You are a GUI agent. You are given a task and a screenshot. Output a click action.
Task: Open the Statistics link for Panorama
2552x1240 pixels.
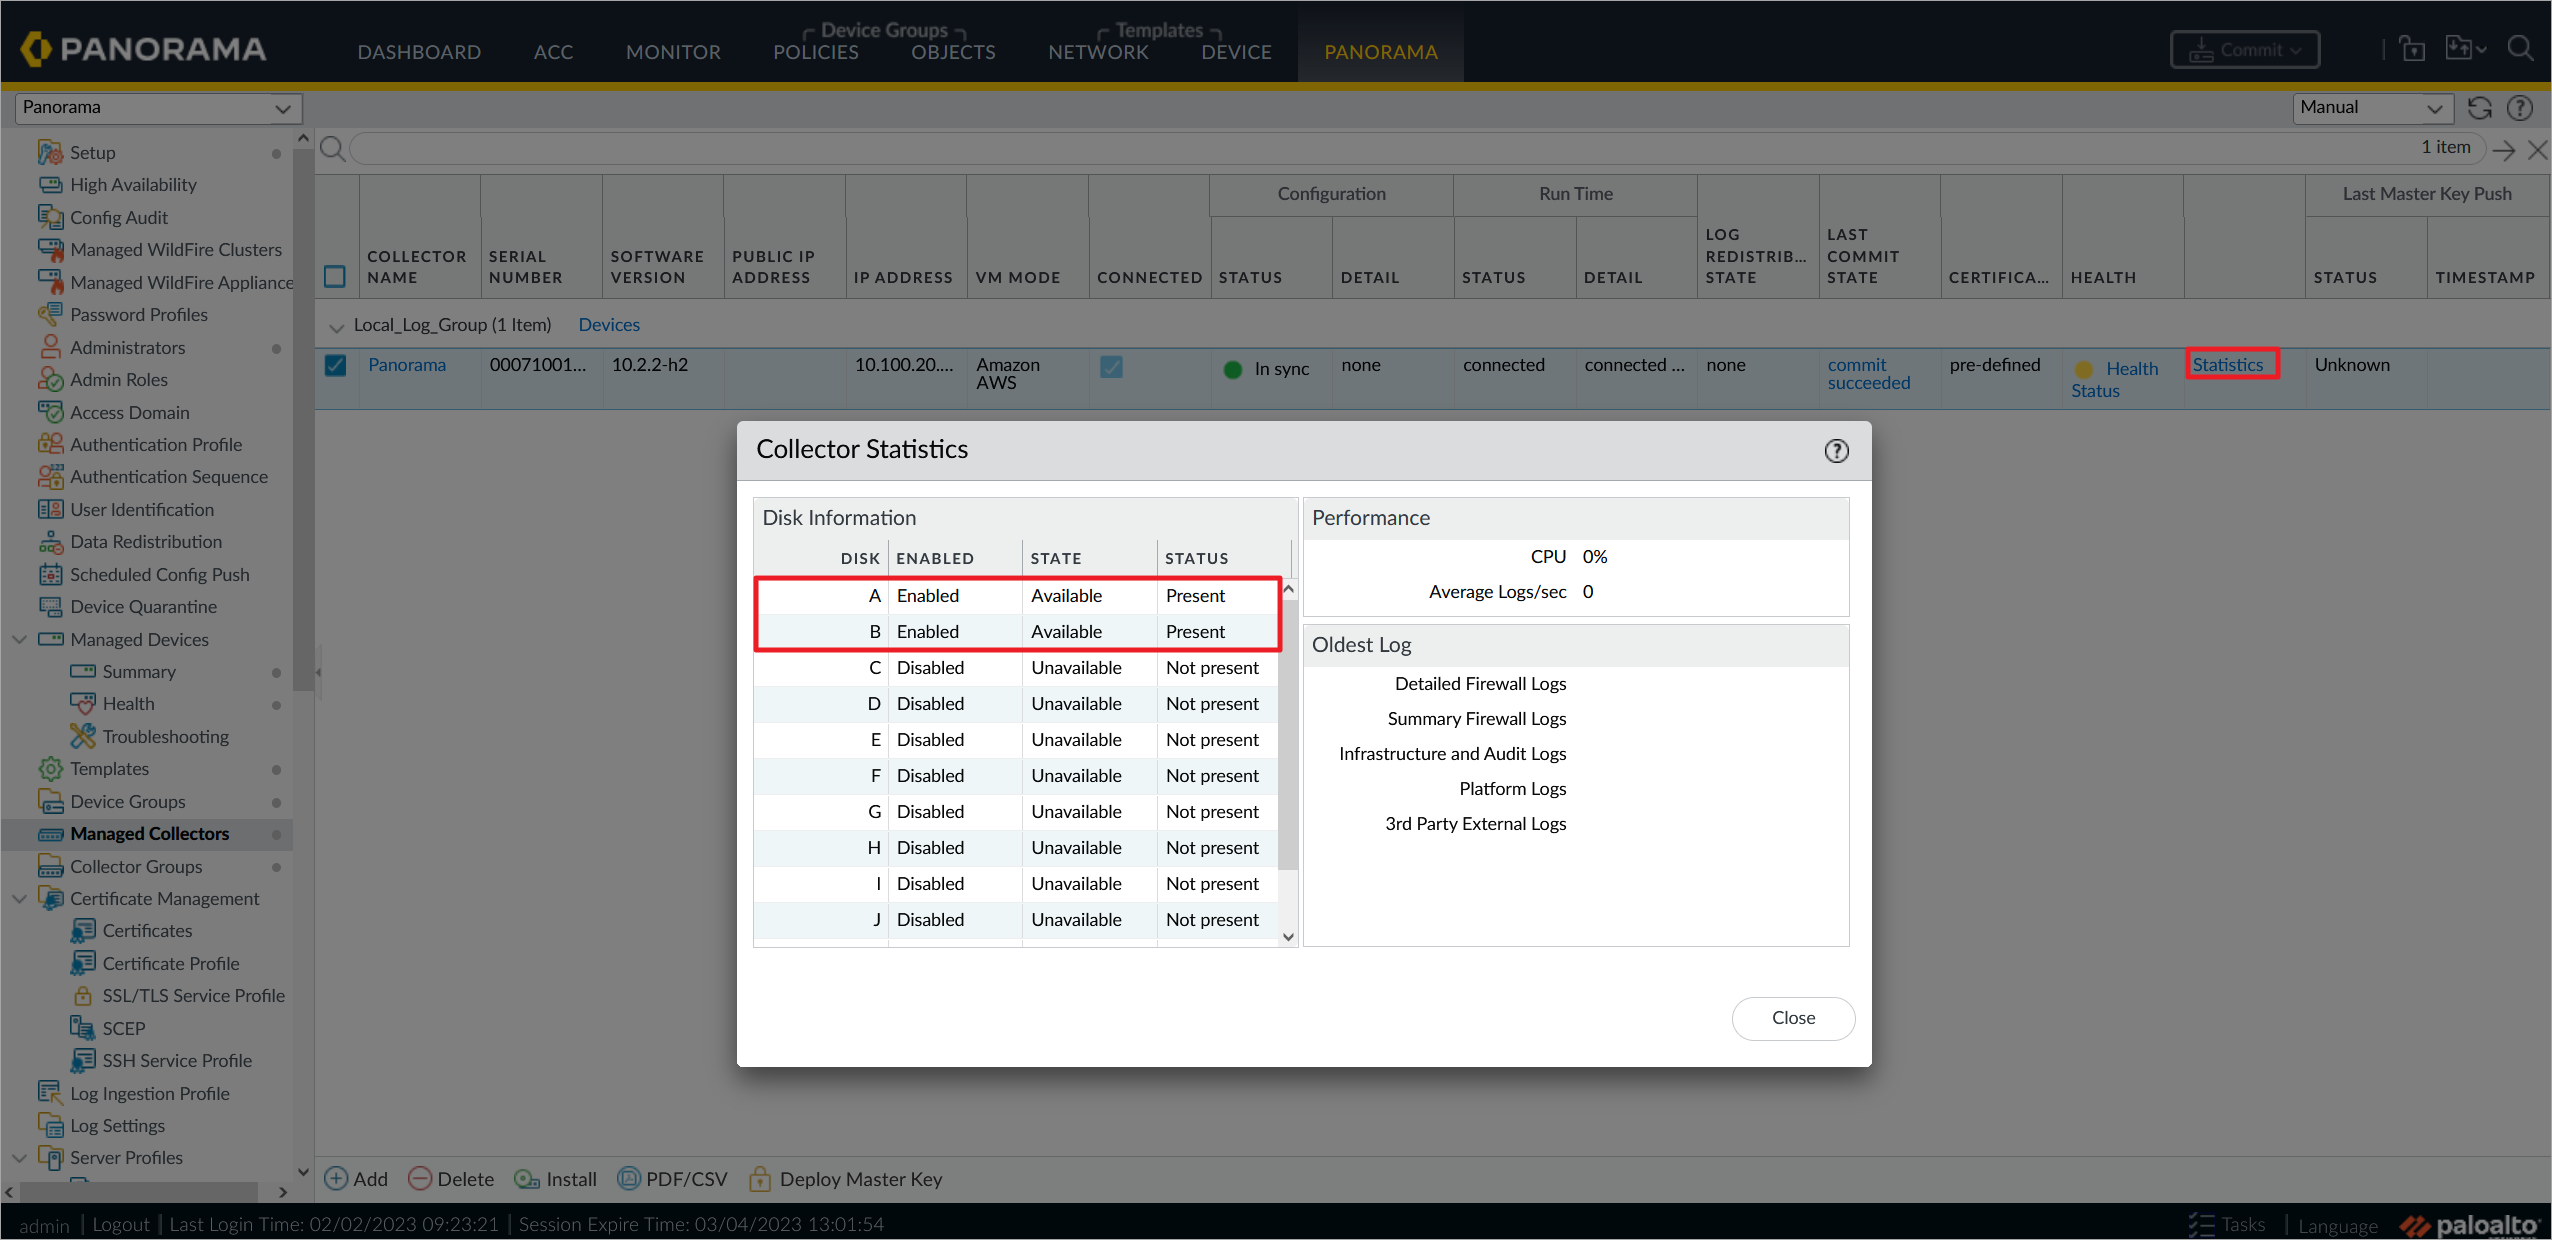point(2227,365)
